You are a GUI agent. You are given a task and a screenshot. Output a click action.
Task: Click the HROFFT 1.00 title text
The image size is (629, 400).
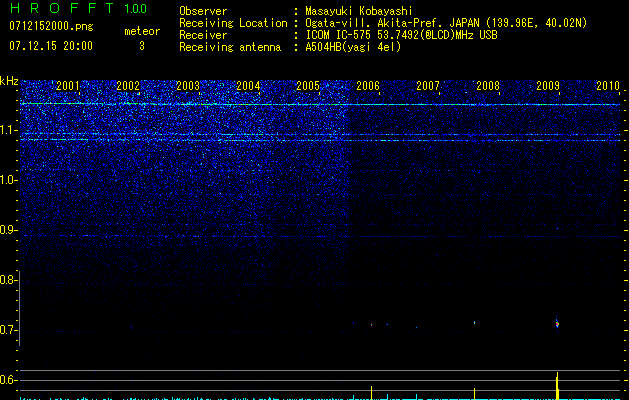(78, 8)
